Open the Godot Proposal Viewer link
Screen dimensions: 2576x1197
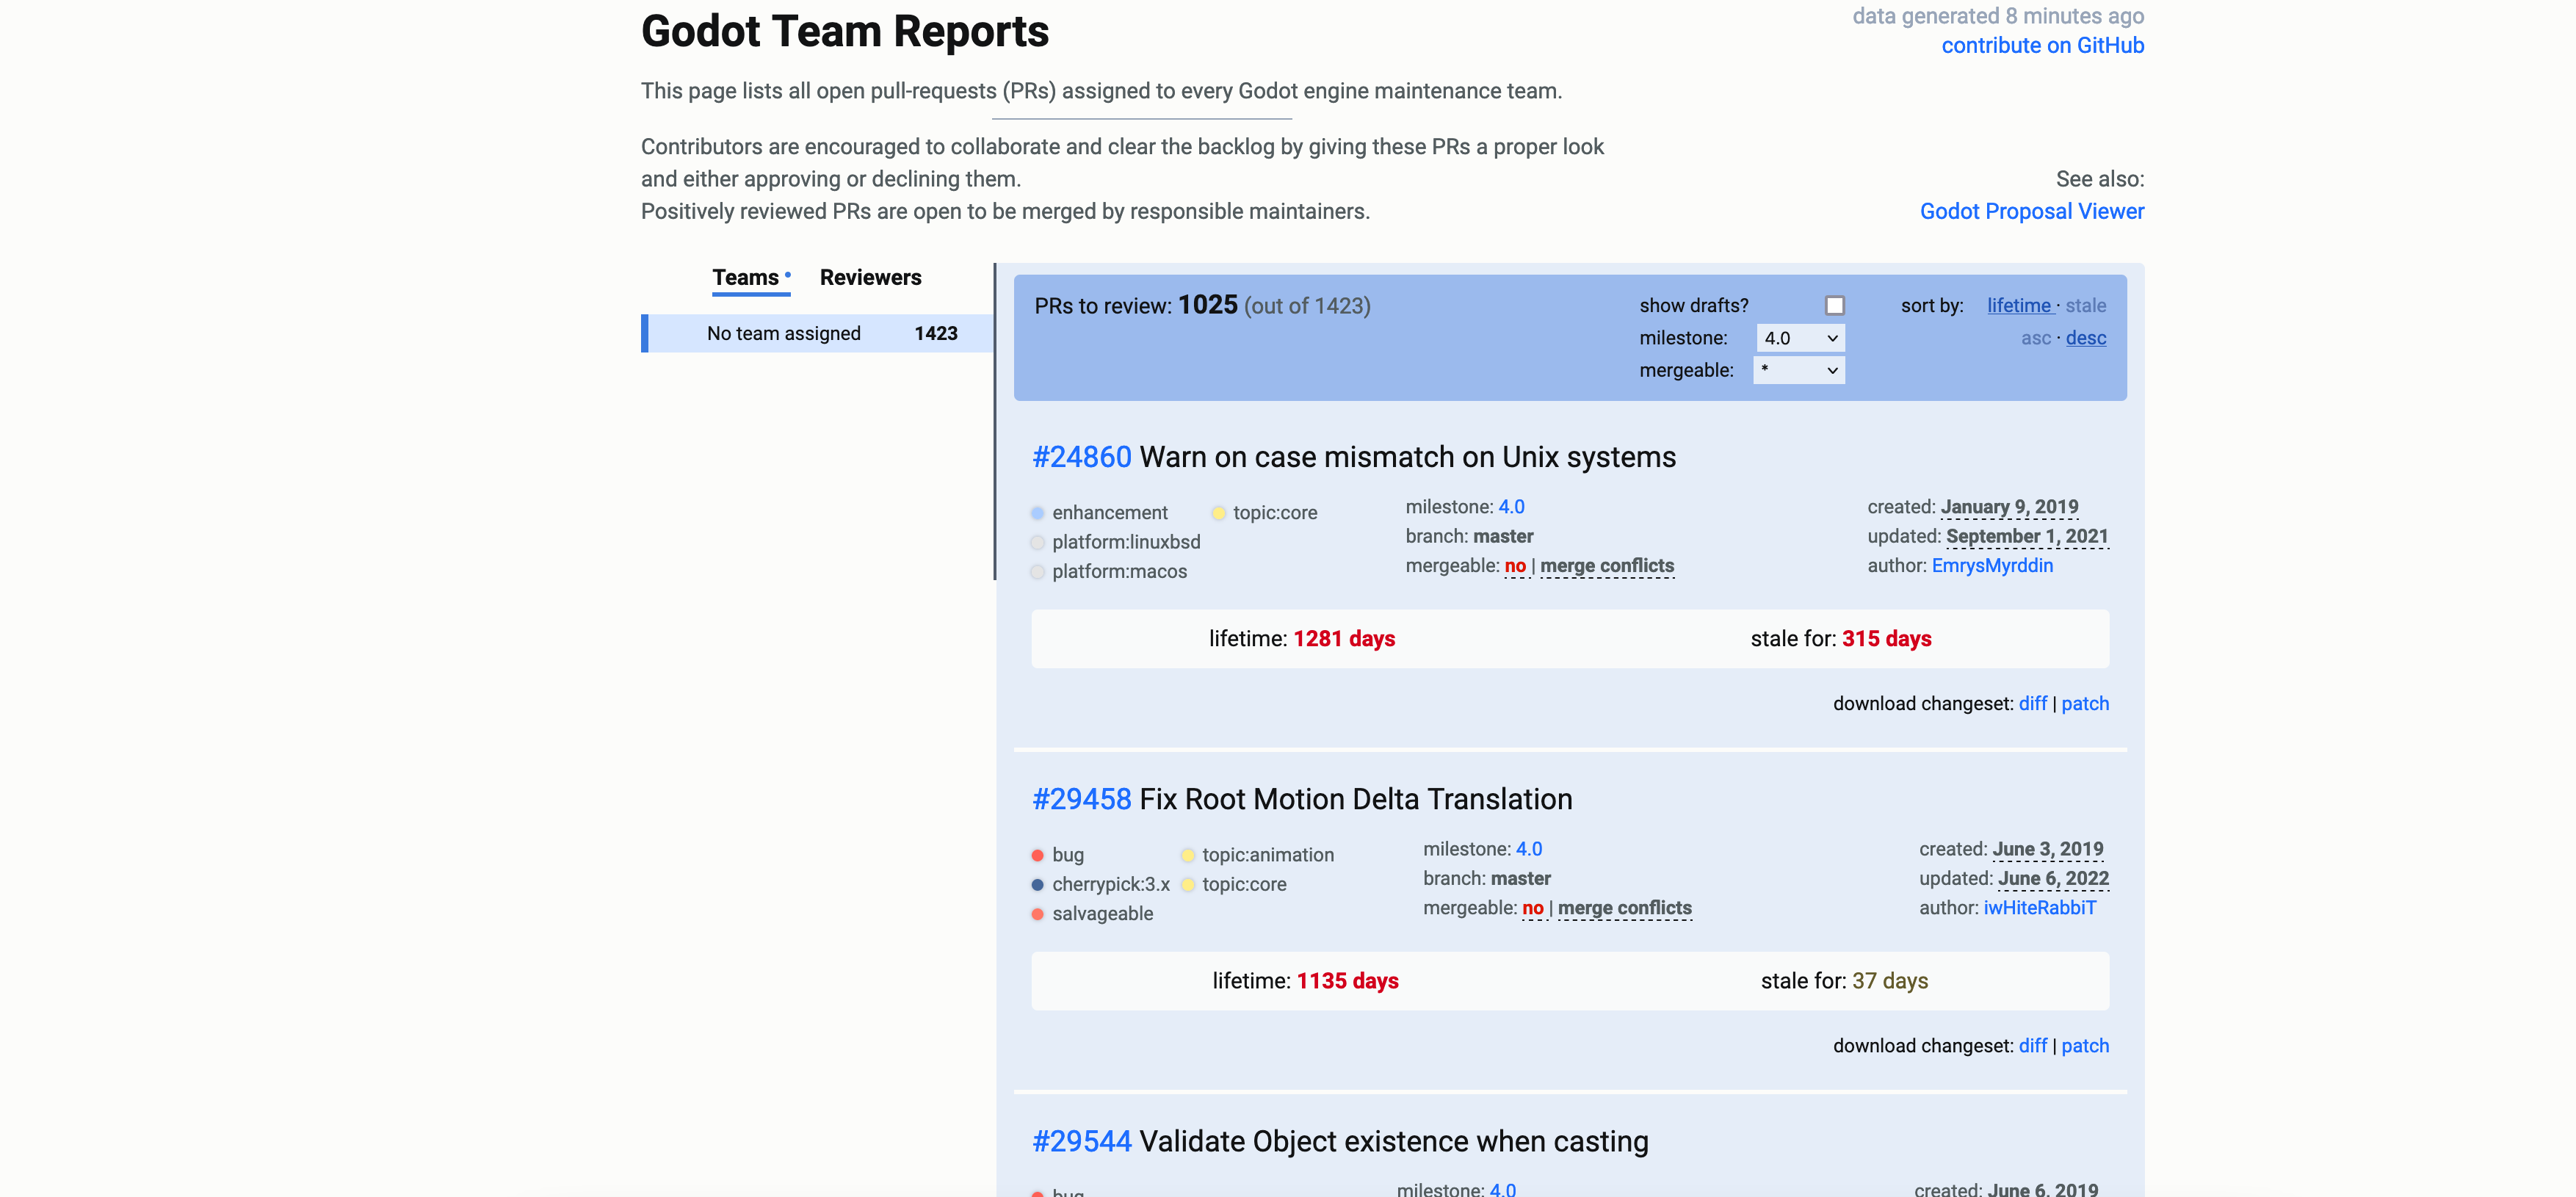(x=2031, y=211)
